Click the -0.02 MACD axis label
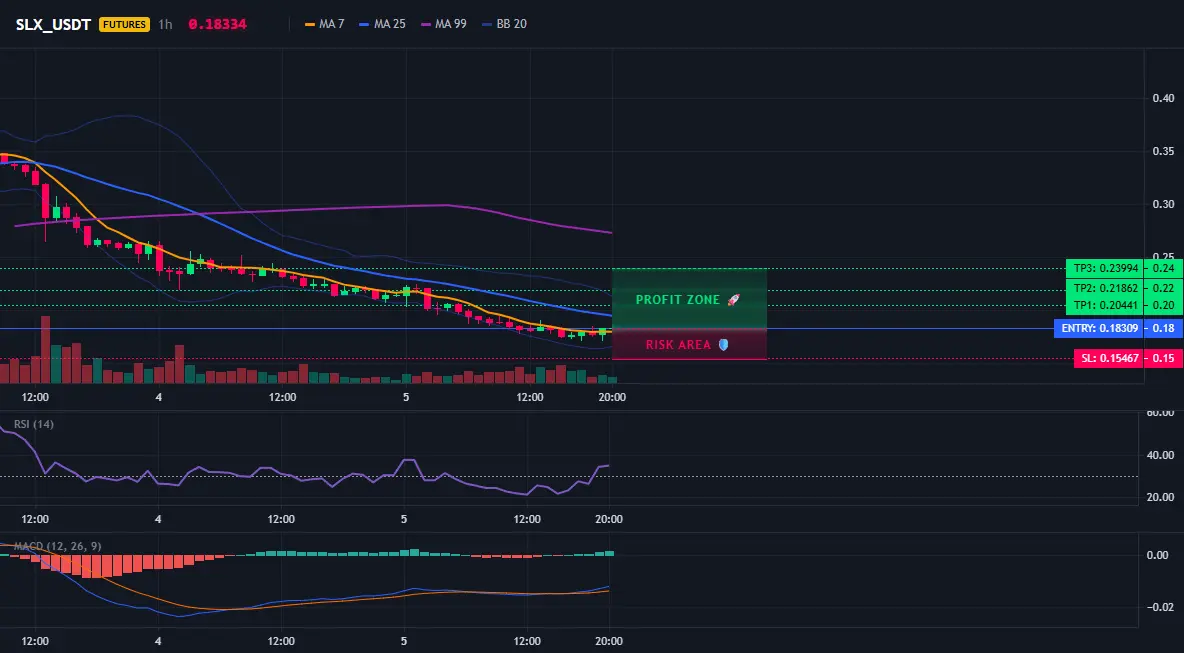The image size is (1184, 653). point(1158,608)
